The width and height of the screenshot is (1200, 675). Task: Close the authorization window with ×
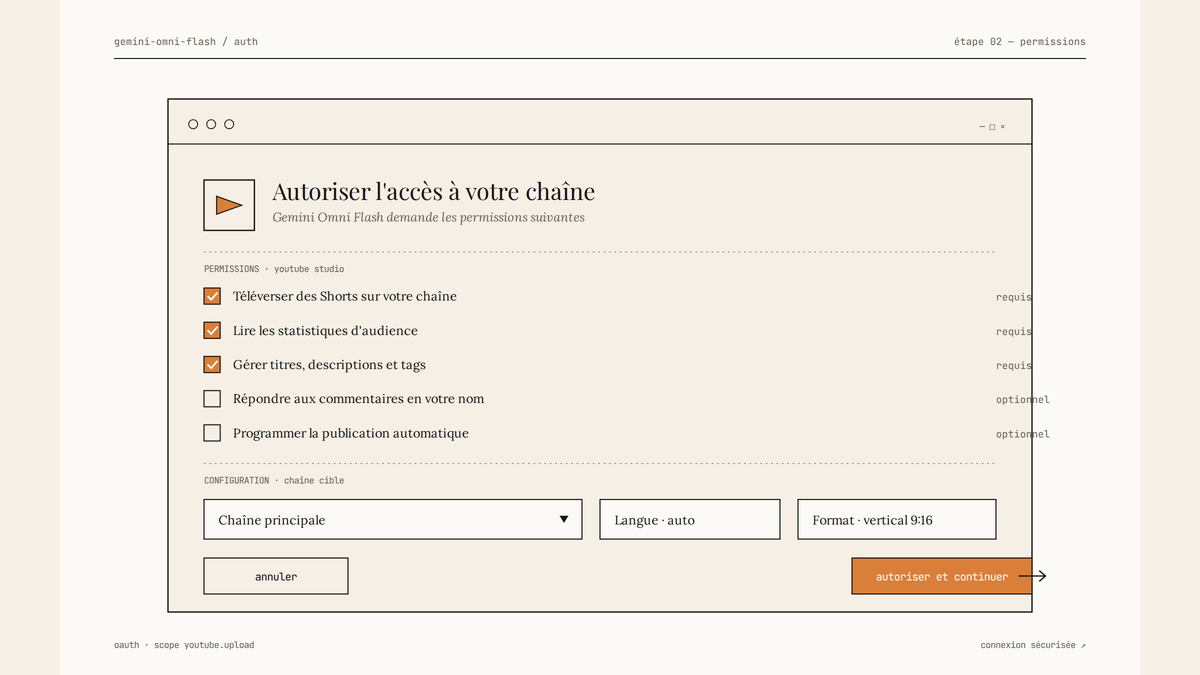pyautogui.click(x=1003, y=127)
